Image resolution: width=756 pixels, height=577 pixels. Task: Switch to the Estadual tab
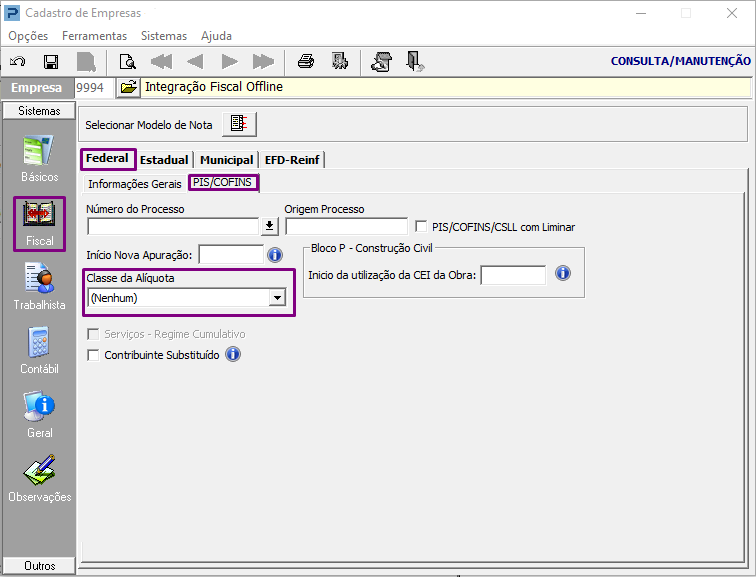pyautogui.click(x=164, y=160)
